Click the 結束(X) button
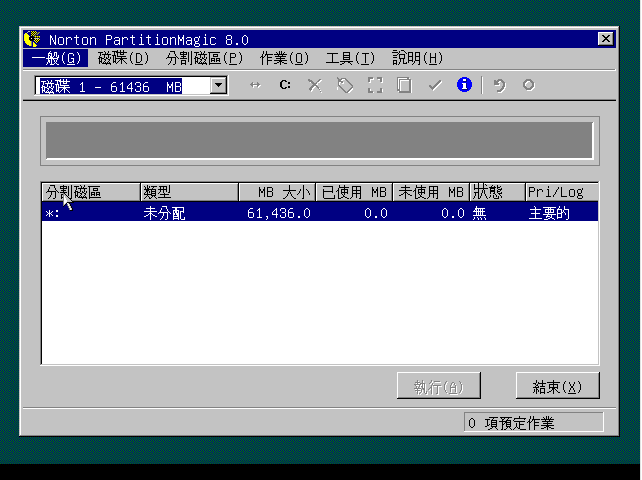The image size is (642, 480). pos(557,385)
